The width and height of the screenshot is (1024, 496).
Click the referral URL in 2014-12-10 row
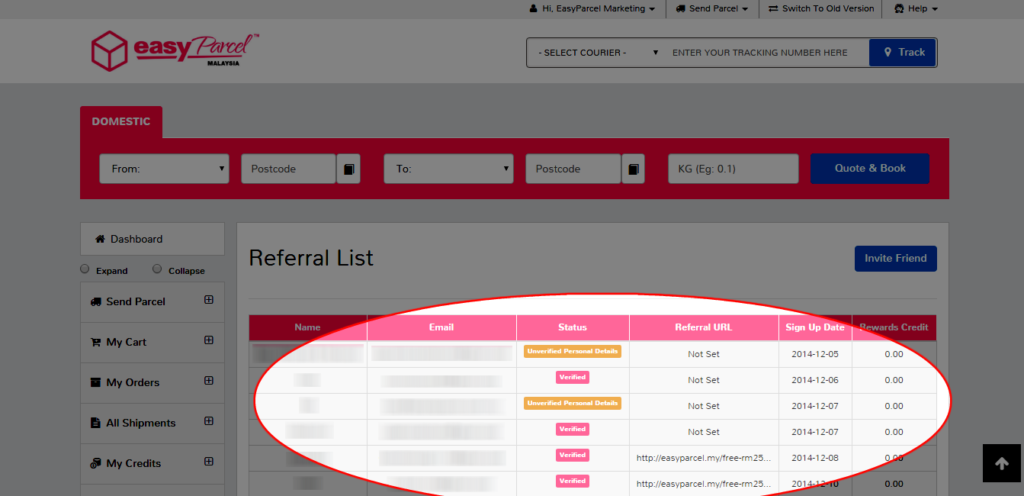(703, 484)
